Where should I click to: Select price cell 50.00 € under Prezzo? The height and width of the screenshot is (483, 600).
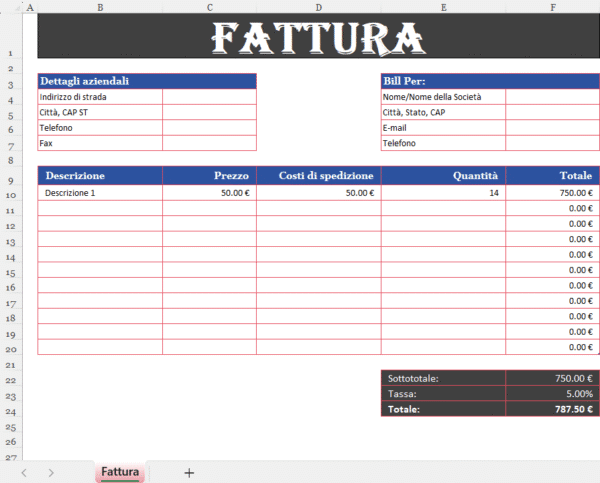[209, 193]
